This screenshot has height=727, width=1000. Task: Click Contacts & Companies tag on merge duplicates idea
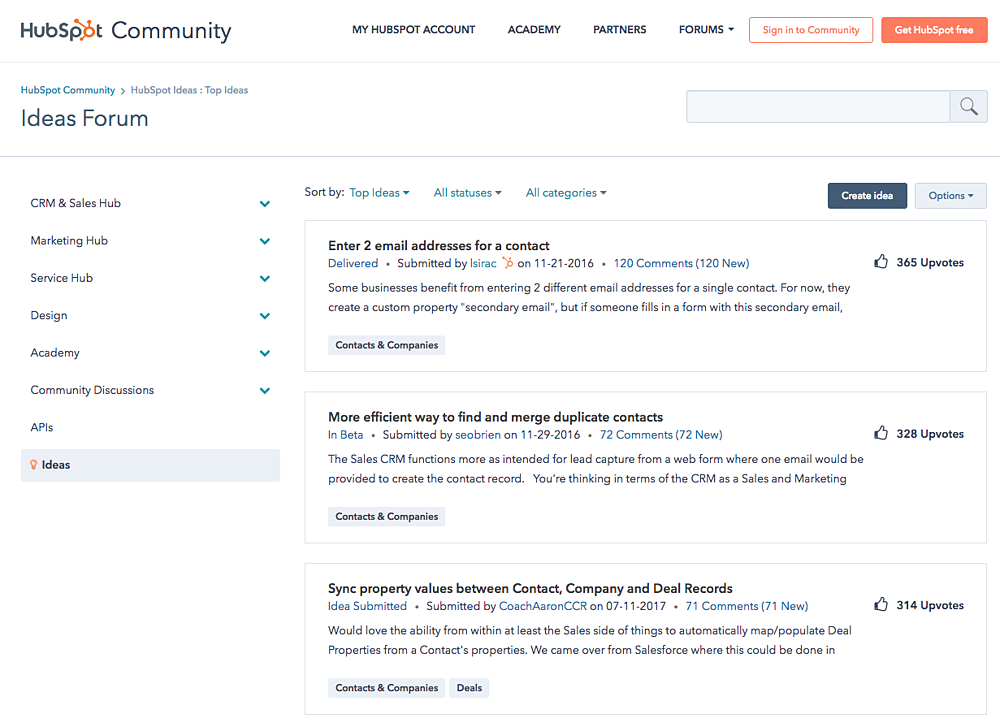(x=386, y=517)
